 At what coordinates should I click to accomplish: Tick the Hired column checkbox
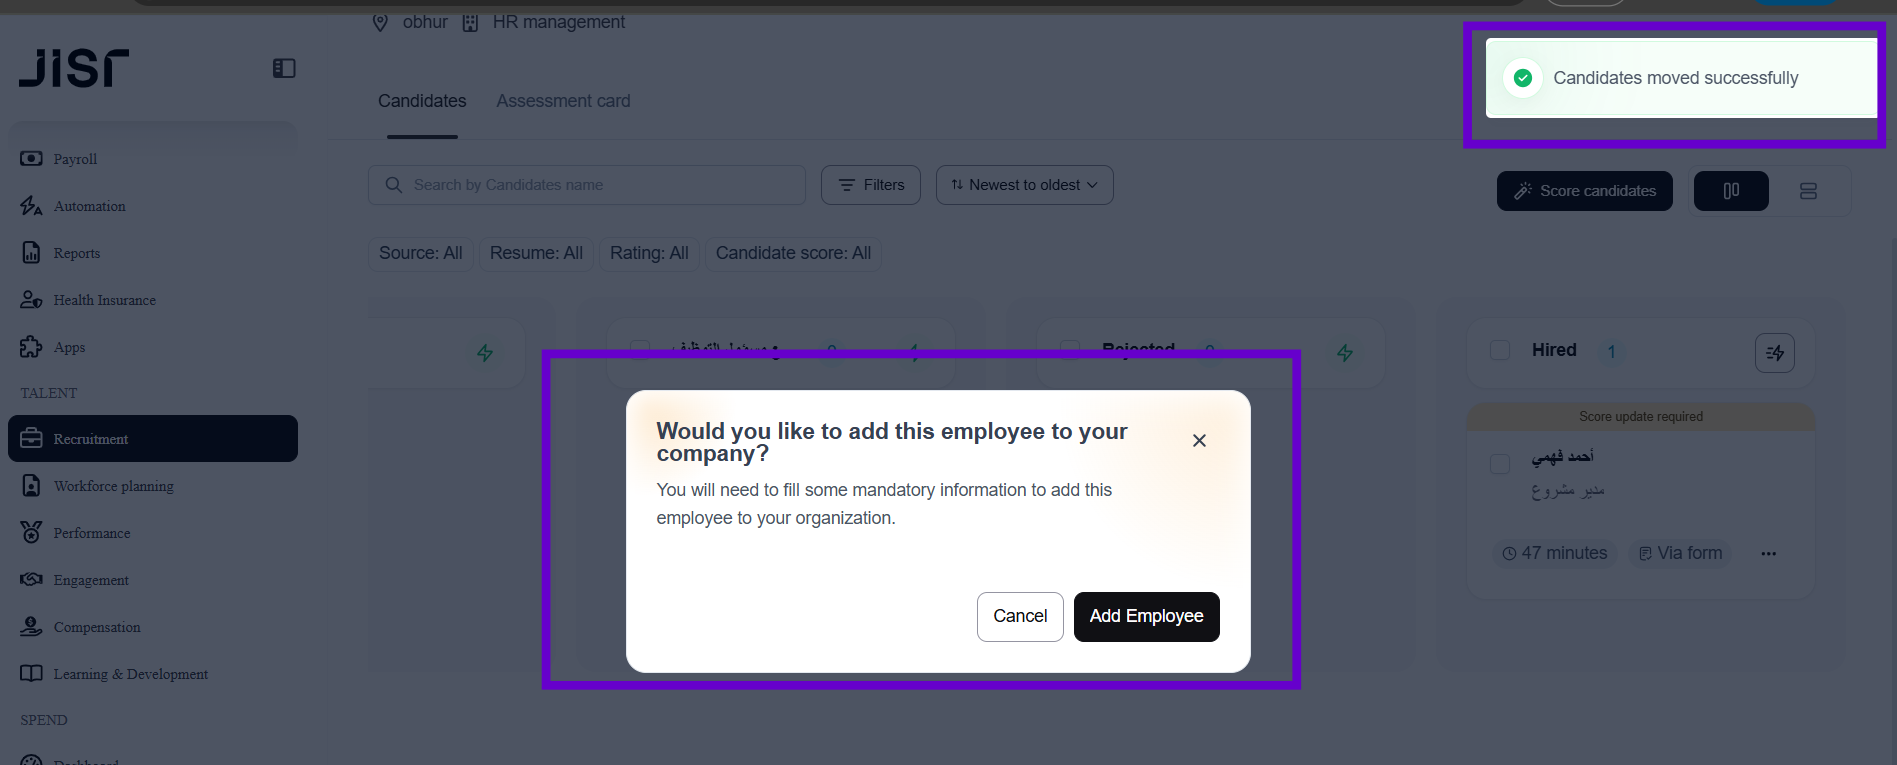click(x=1500, y=350)
